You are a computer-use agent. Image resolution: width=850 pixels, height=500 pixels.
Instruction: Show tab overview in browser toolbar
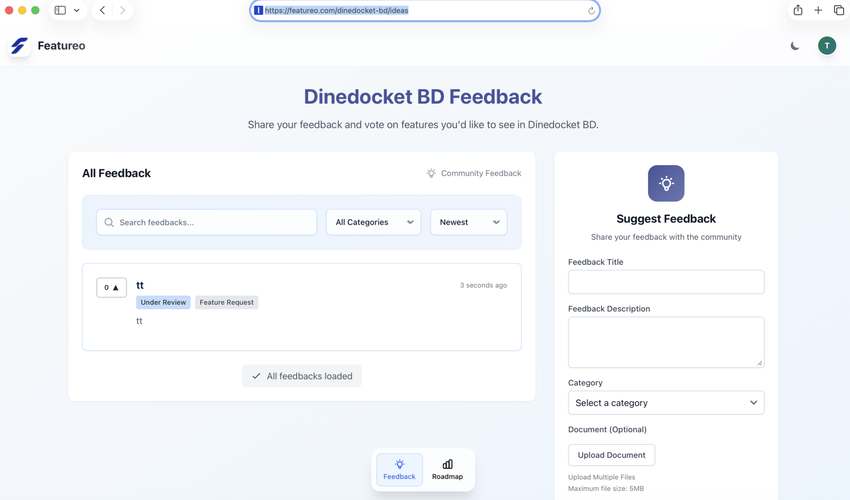click(839, 10)
